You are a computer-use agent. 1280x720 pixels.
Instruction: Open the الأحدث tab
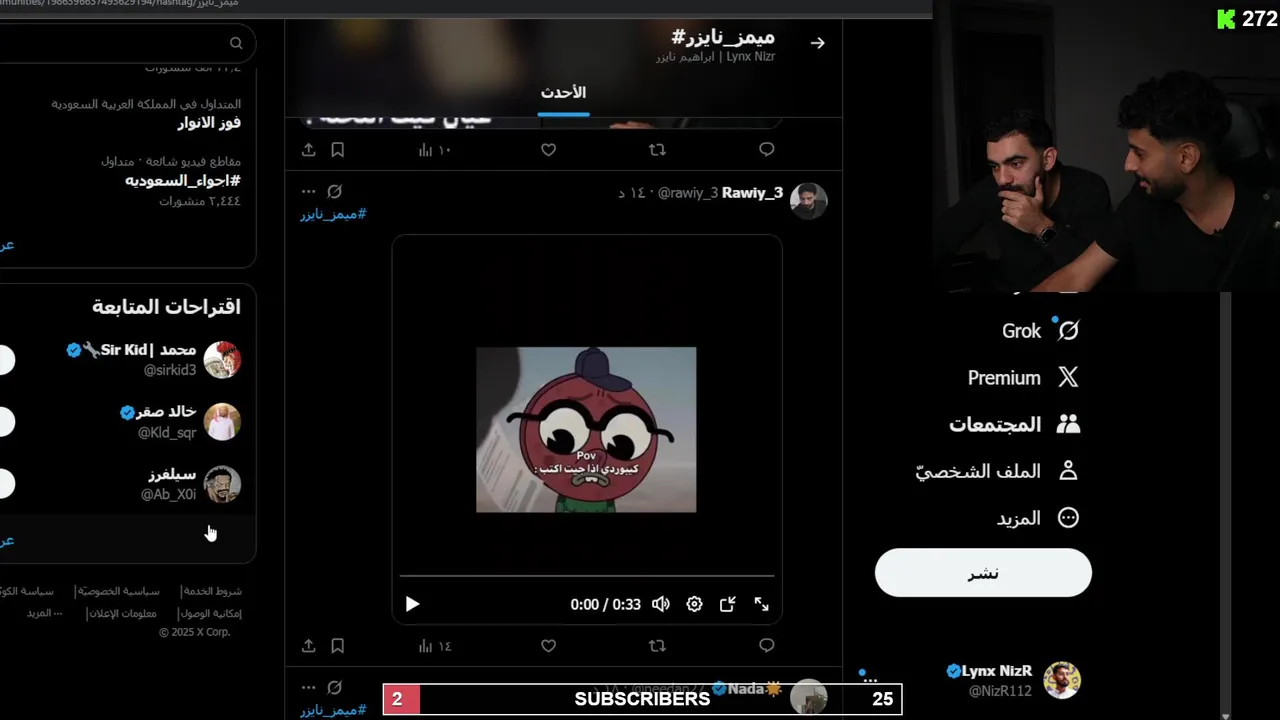coord(563,93)
